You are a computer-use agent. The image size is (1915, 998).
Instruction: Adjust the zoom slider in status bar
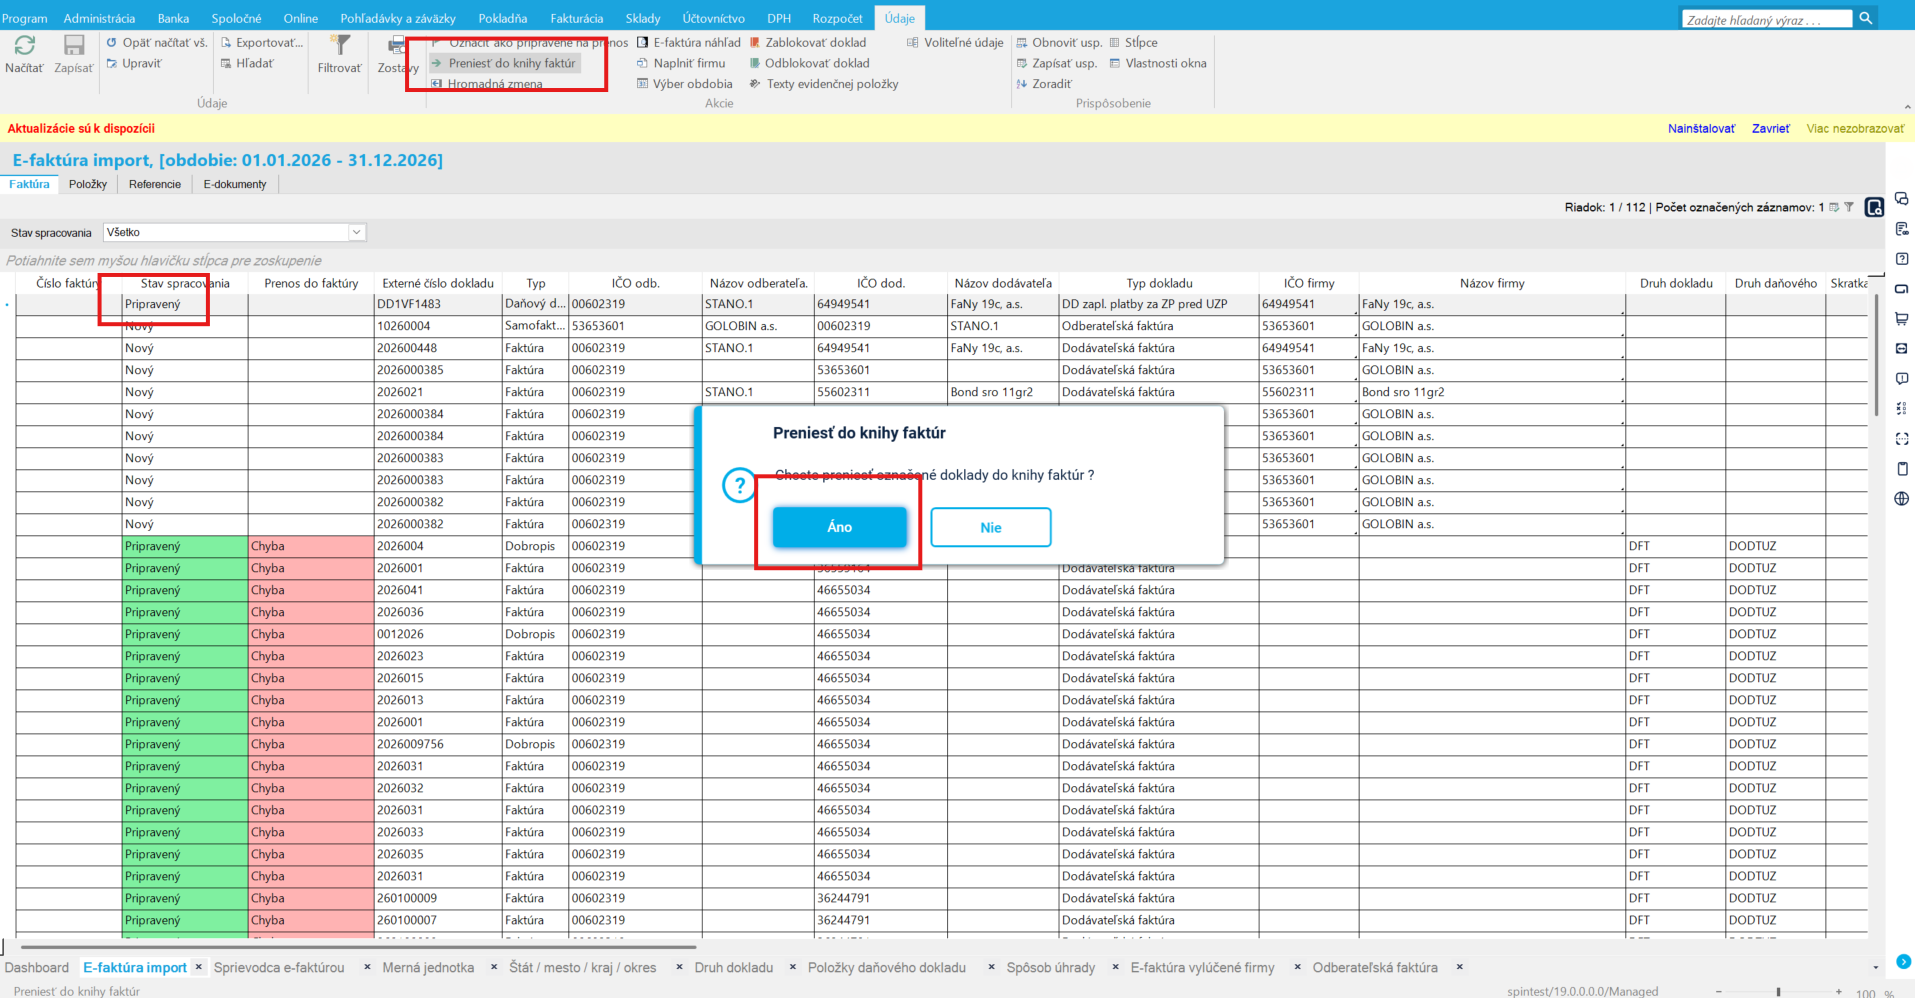click(1778, 992)
